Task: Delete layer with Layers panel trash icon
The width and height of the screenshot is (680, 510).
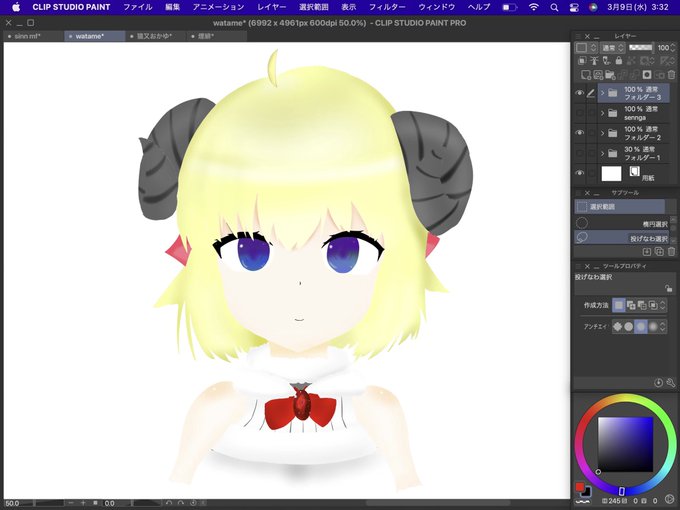Action: [x=671, y=75]
